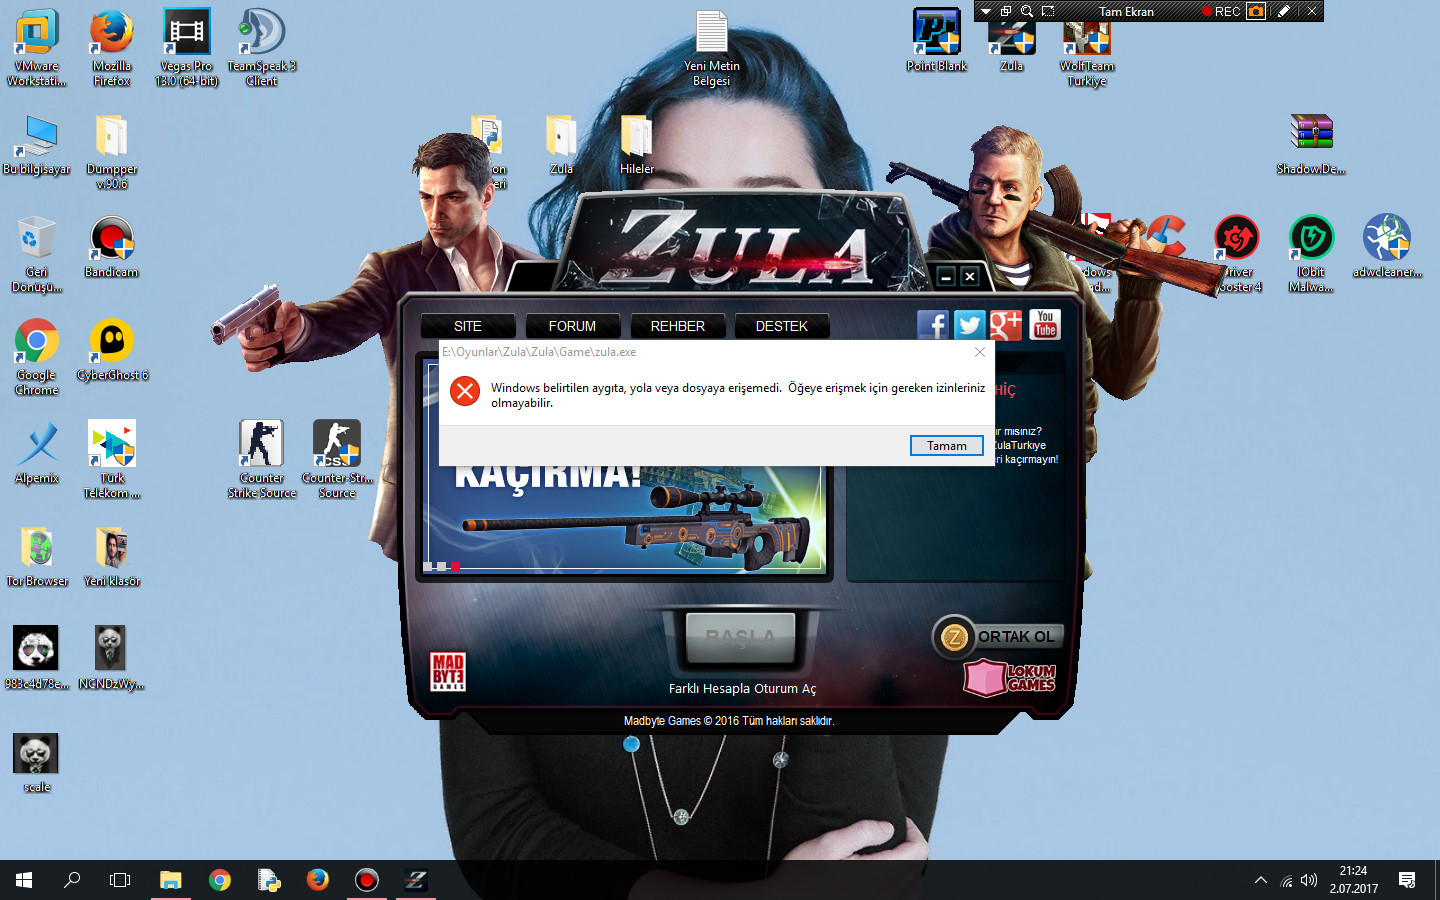Select Counter Strike Source desktop icon
The width and height of the screenshot is (1440, 900).
[262, 460]
